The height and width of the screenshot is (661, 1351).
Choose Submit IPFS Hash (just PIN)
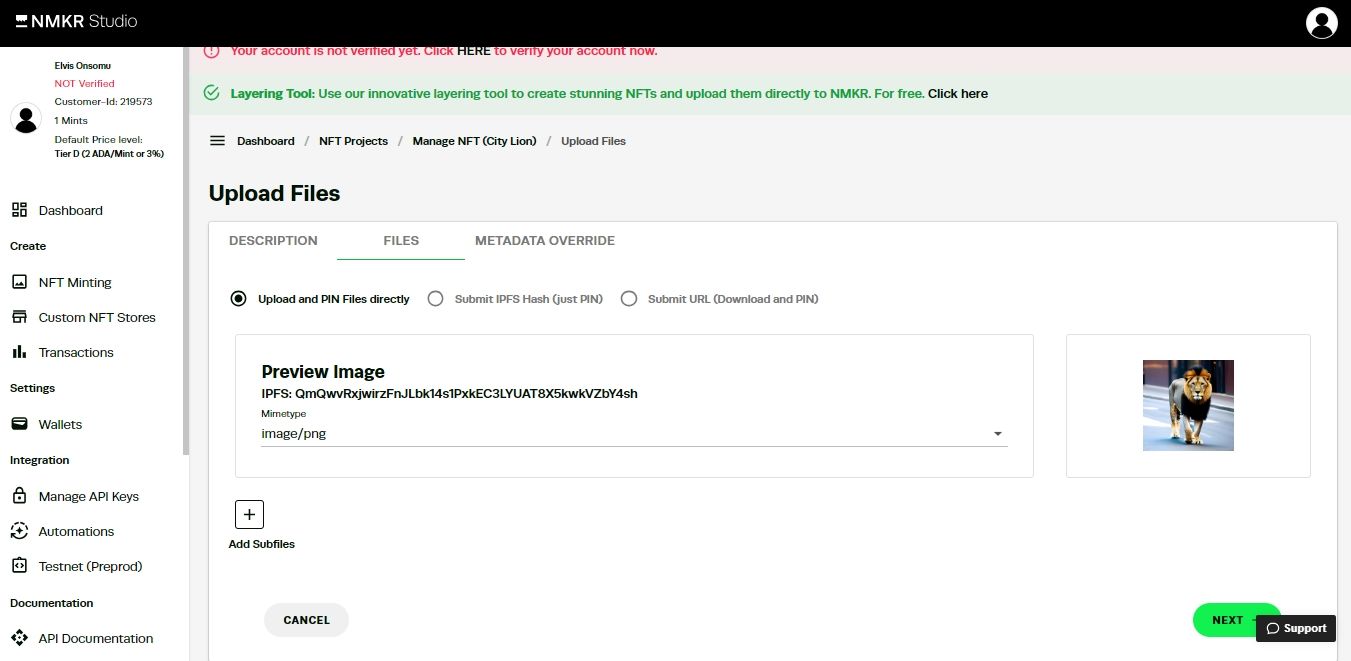435,298
